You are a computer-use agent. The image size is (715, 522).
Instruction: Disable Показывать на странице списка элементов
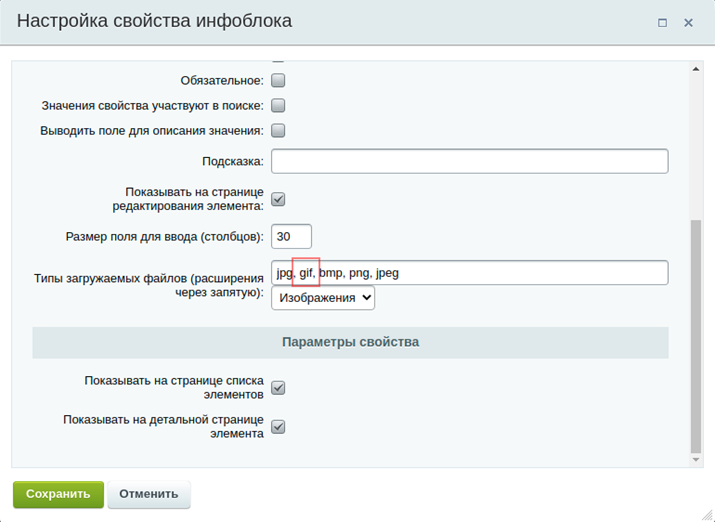[279, 388]
